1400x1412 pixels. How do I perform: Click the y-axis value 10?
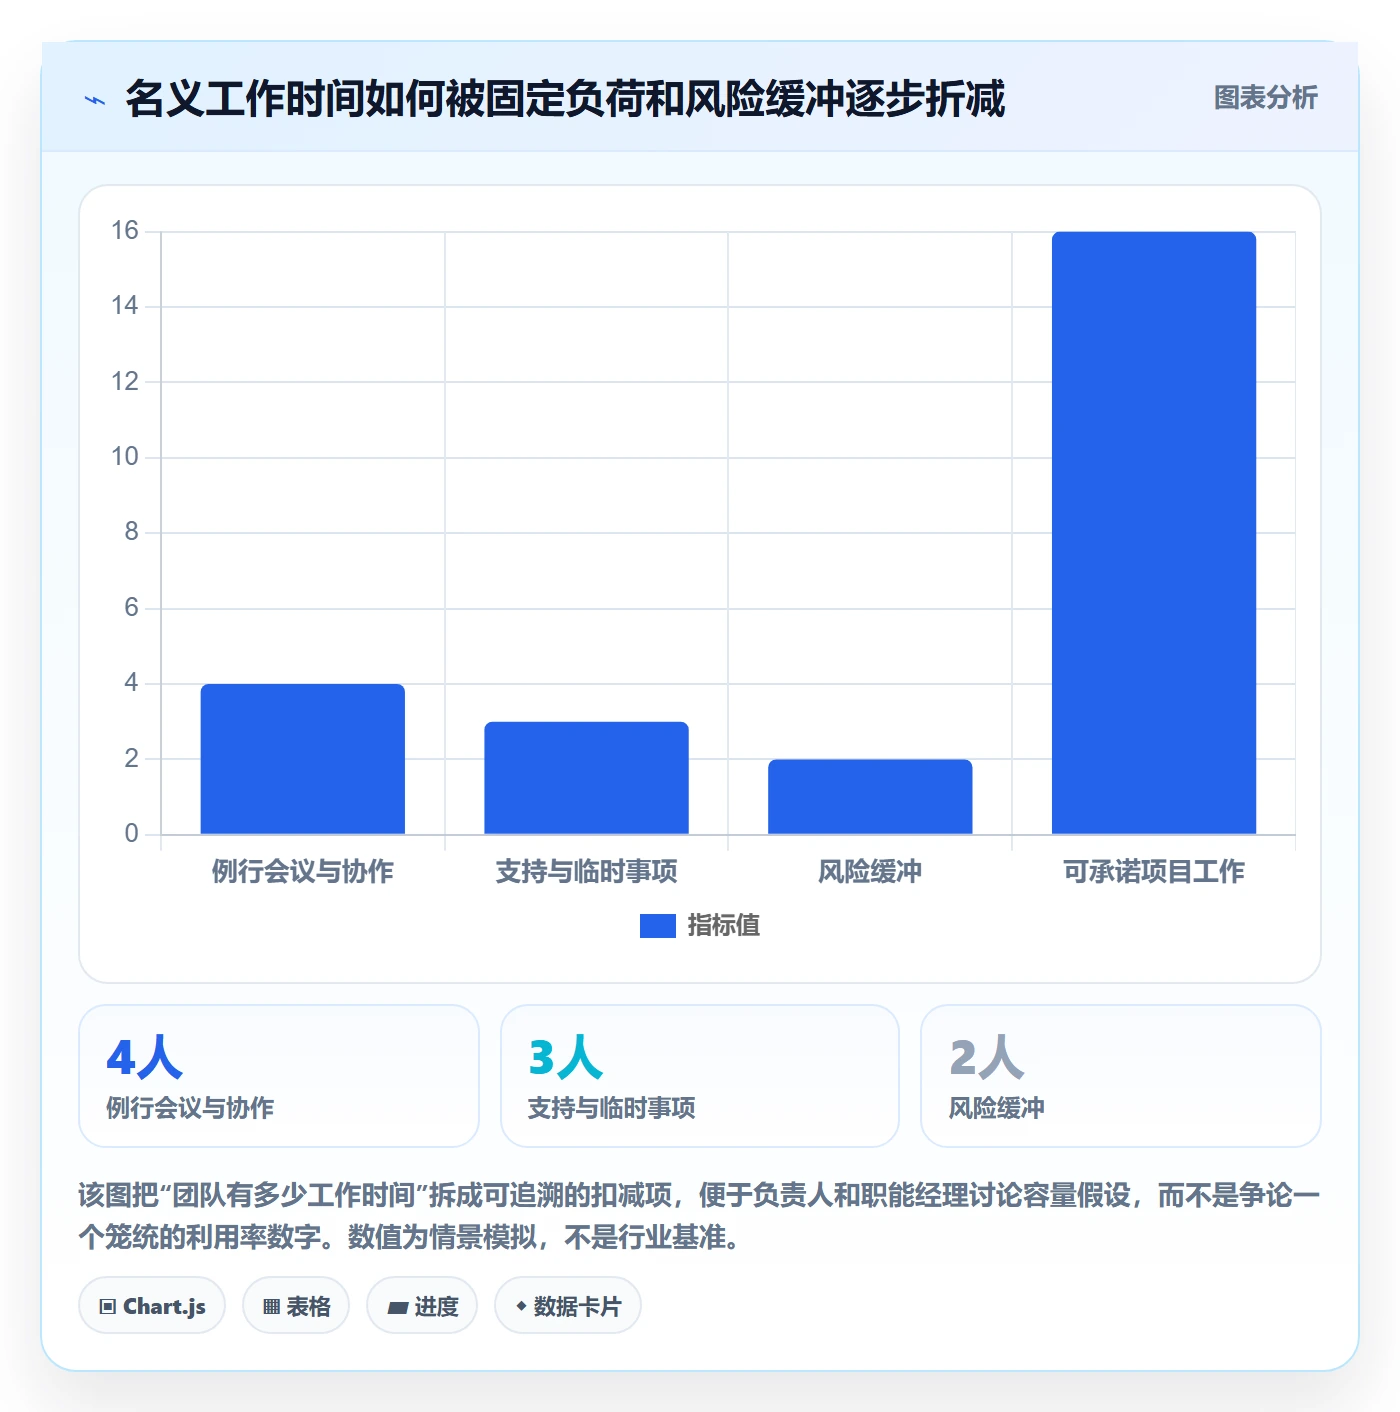click(125, 457)
